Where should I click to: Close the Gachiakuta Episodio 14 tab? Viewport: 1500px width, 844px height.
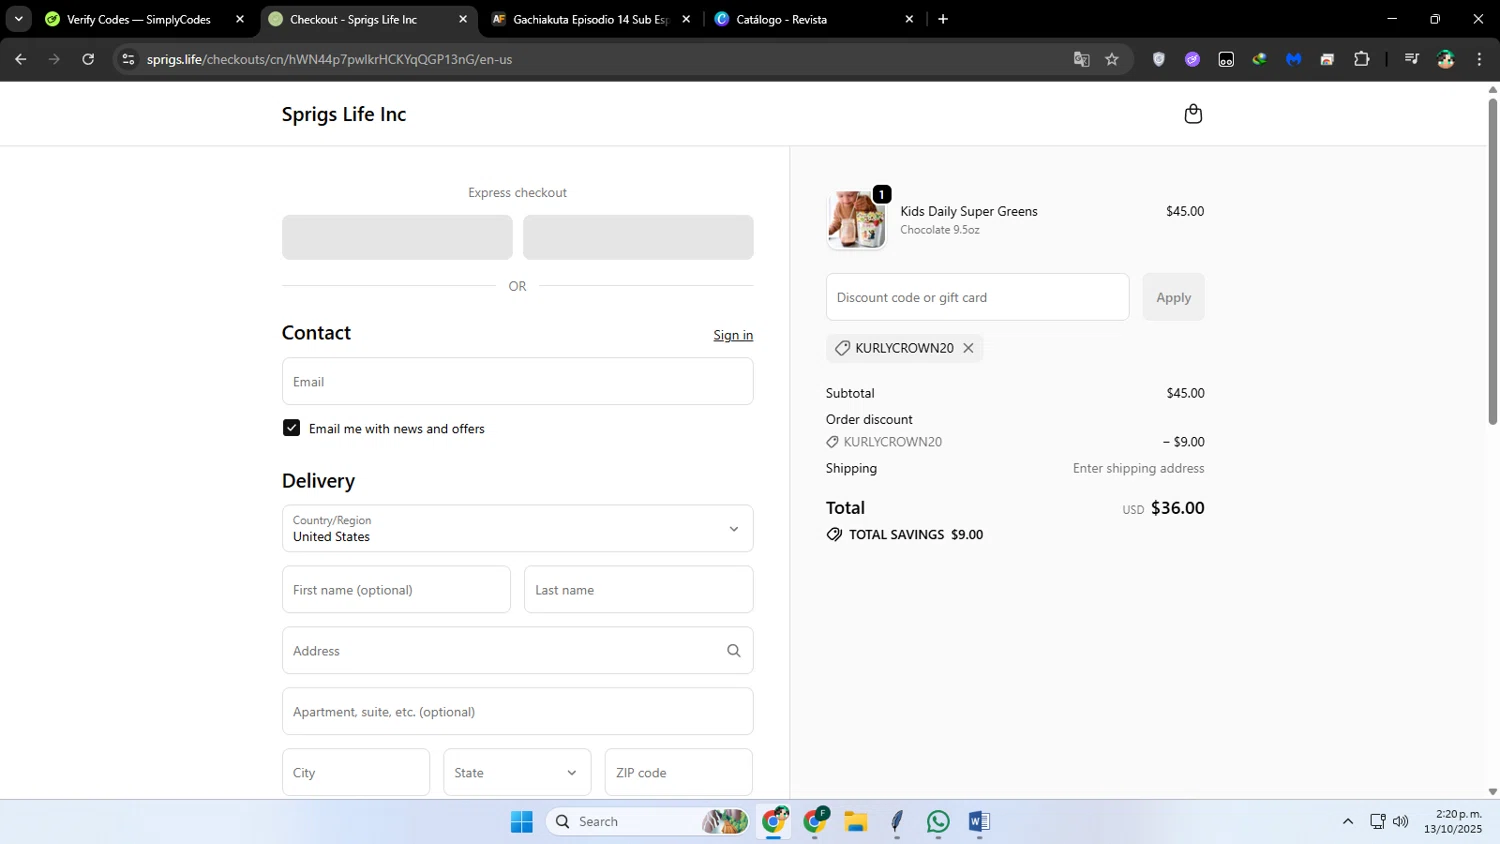pos(686,19)
